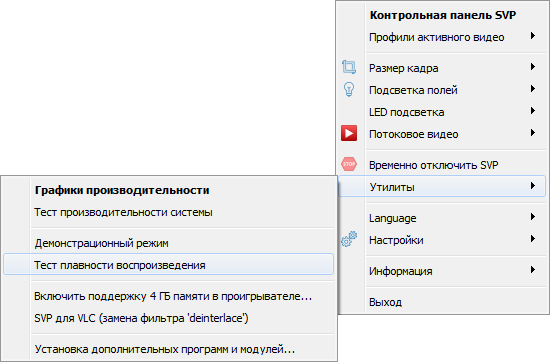550x362 pixels.
Task: Open the Настройки submenu
Action: pos(442,240)
